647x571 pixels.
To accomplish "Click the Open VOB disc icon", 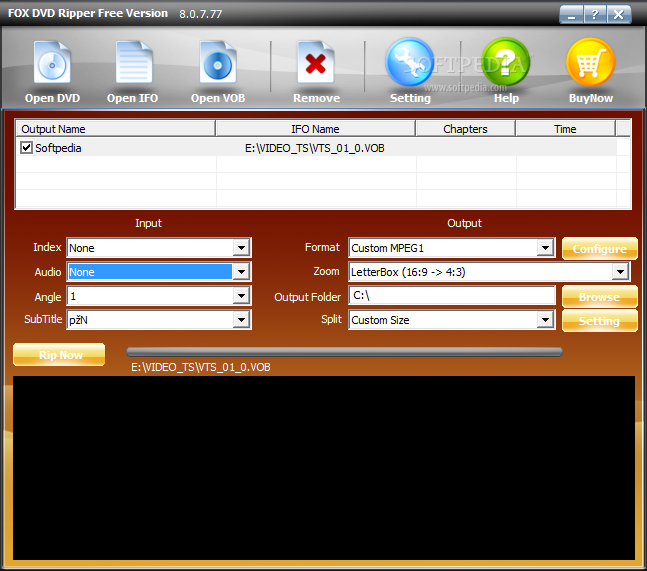I will [218, 63].
